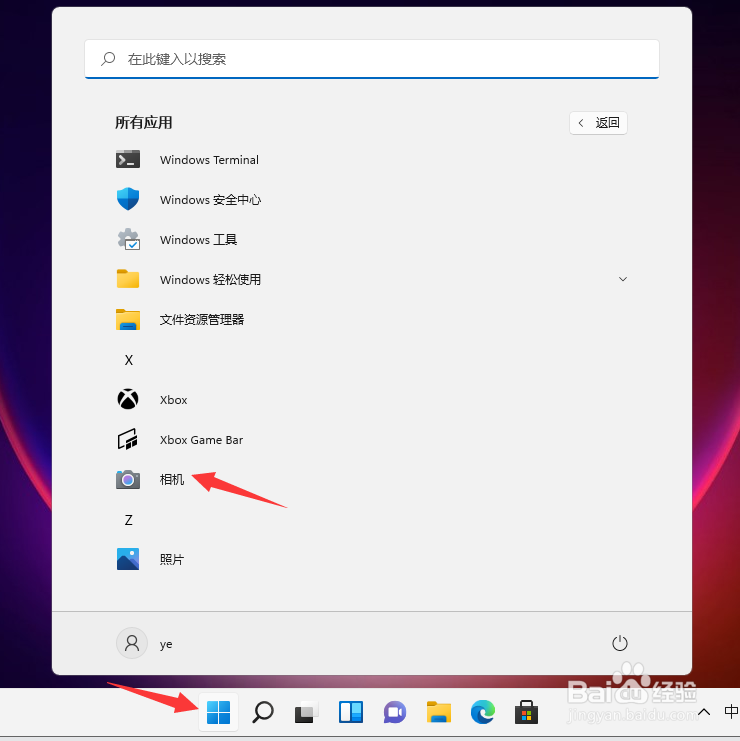
Task: Show hidden tray icons chevron
Action: [704, 712]
